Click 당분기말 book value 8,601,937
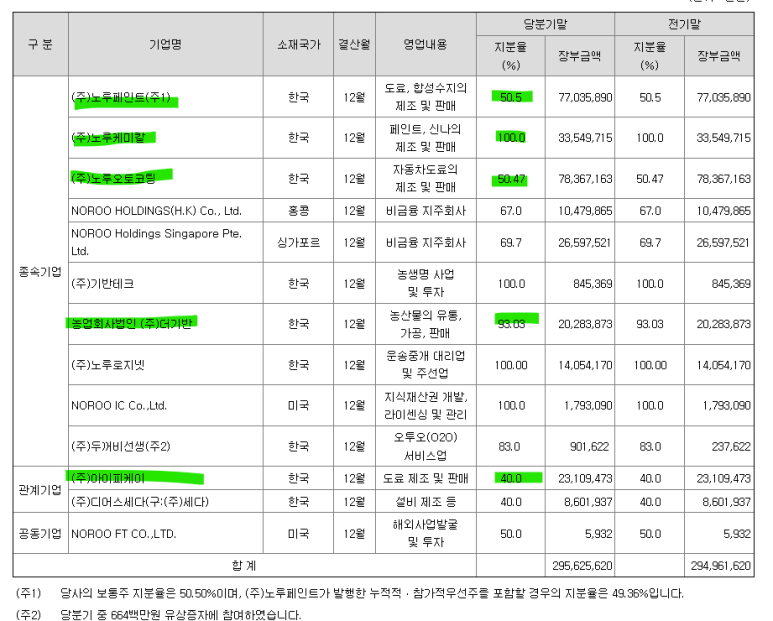773x621 pixels. [588, 502]
